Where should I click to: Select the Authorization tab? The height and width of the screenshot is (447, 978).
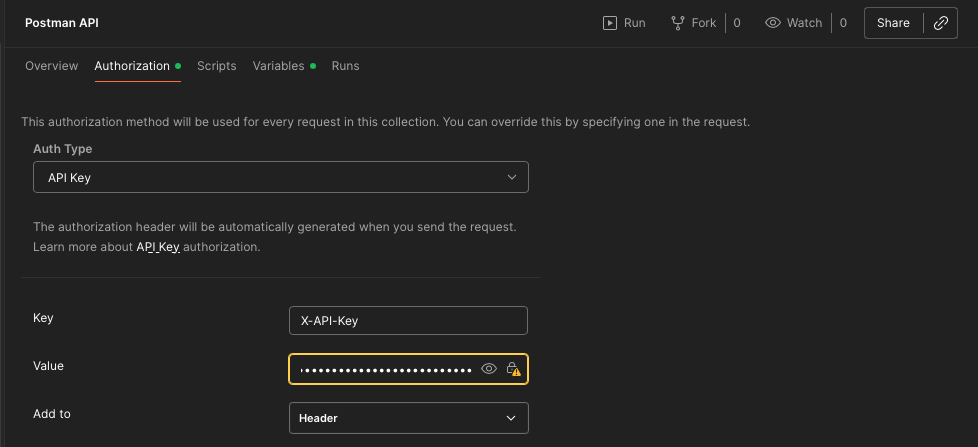coord(132,66)
